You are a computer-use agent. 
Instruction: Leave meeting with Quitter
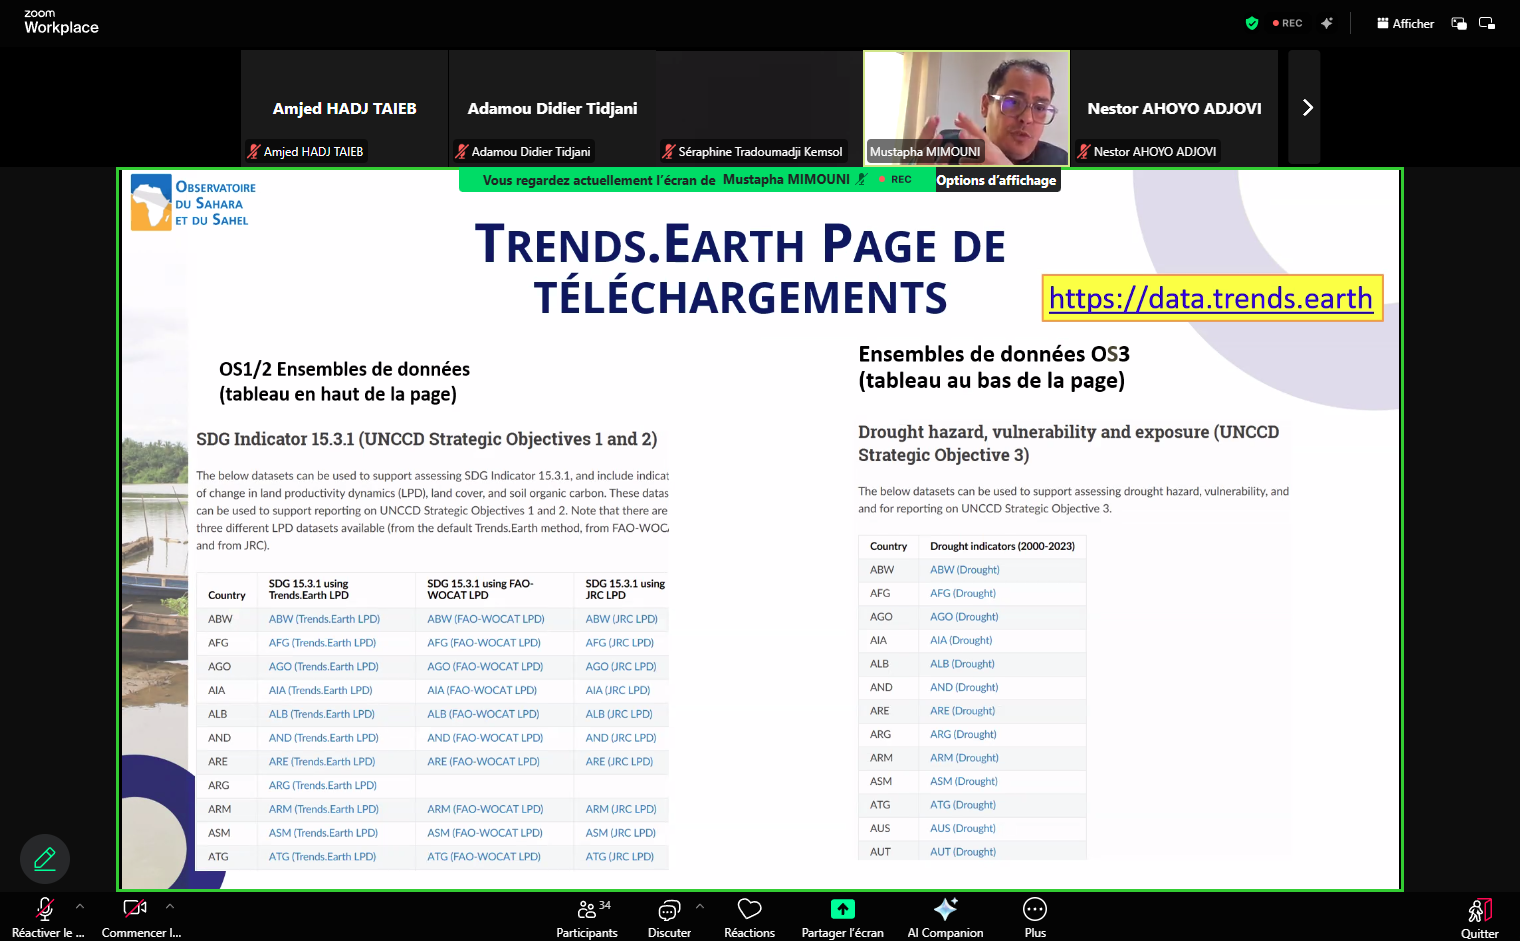tap(1480, 916)
